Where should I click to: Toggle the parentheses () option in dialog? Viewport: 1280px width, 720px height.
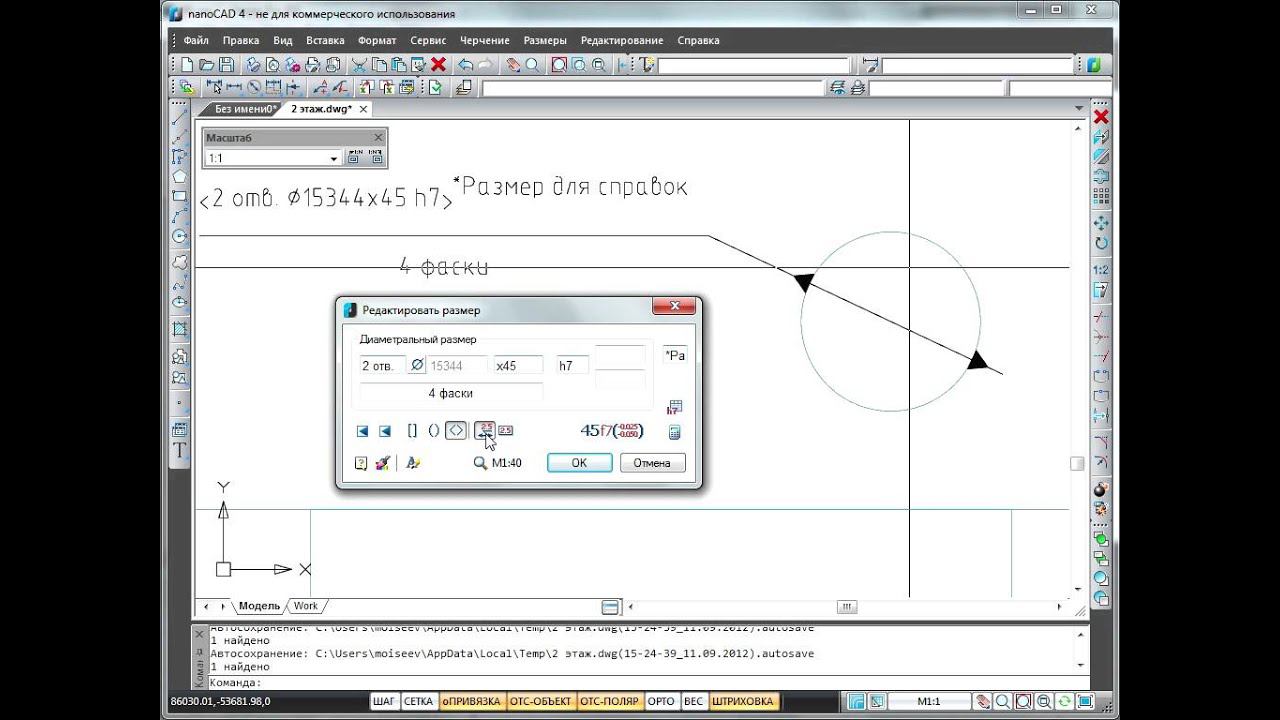click(x=434, y=431)
